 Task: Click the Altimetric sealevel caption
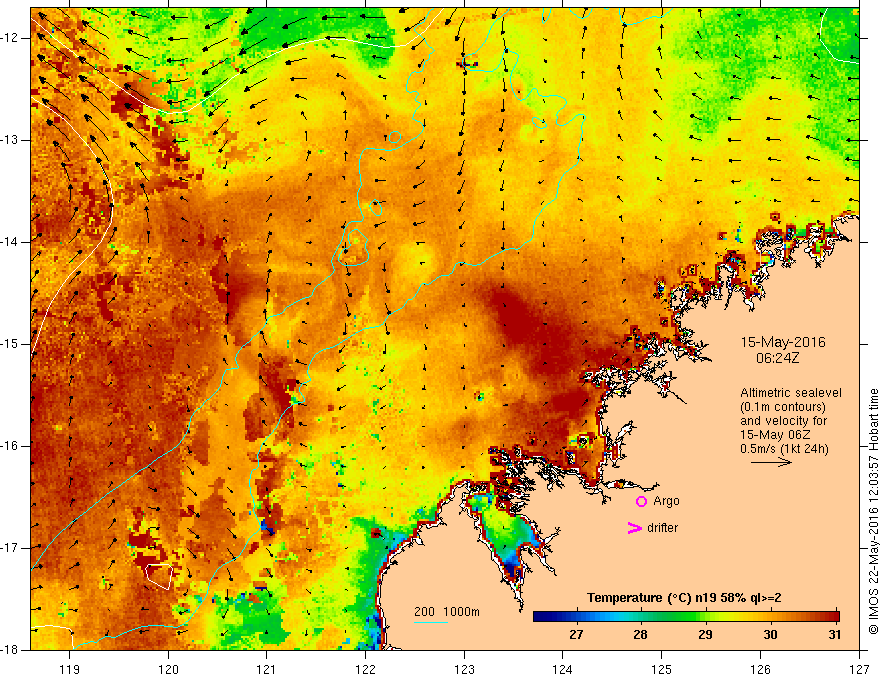pos(791,393)
